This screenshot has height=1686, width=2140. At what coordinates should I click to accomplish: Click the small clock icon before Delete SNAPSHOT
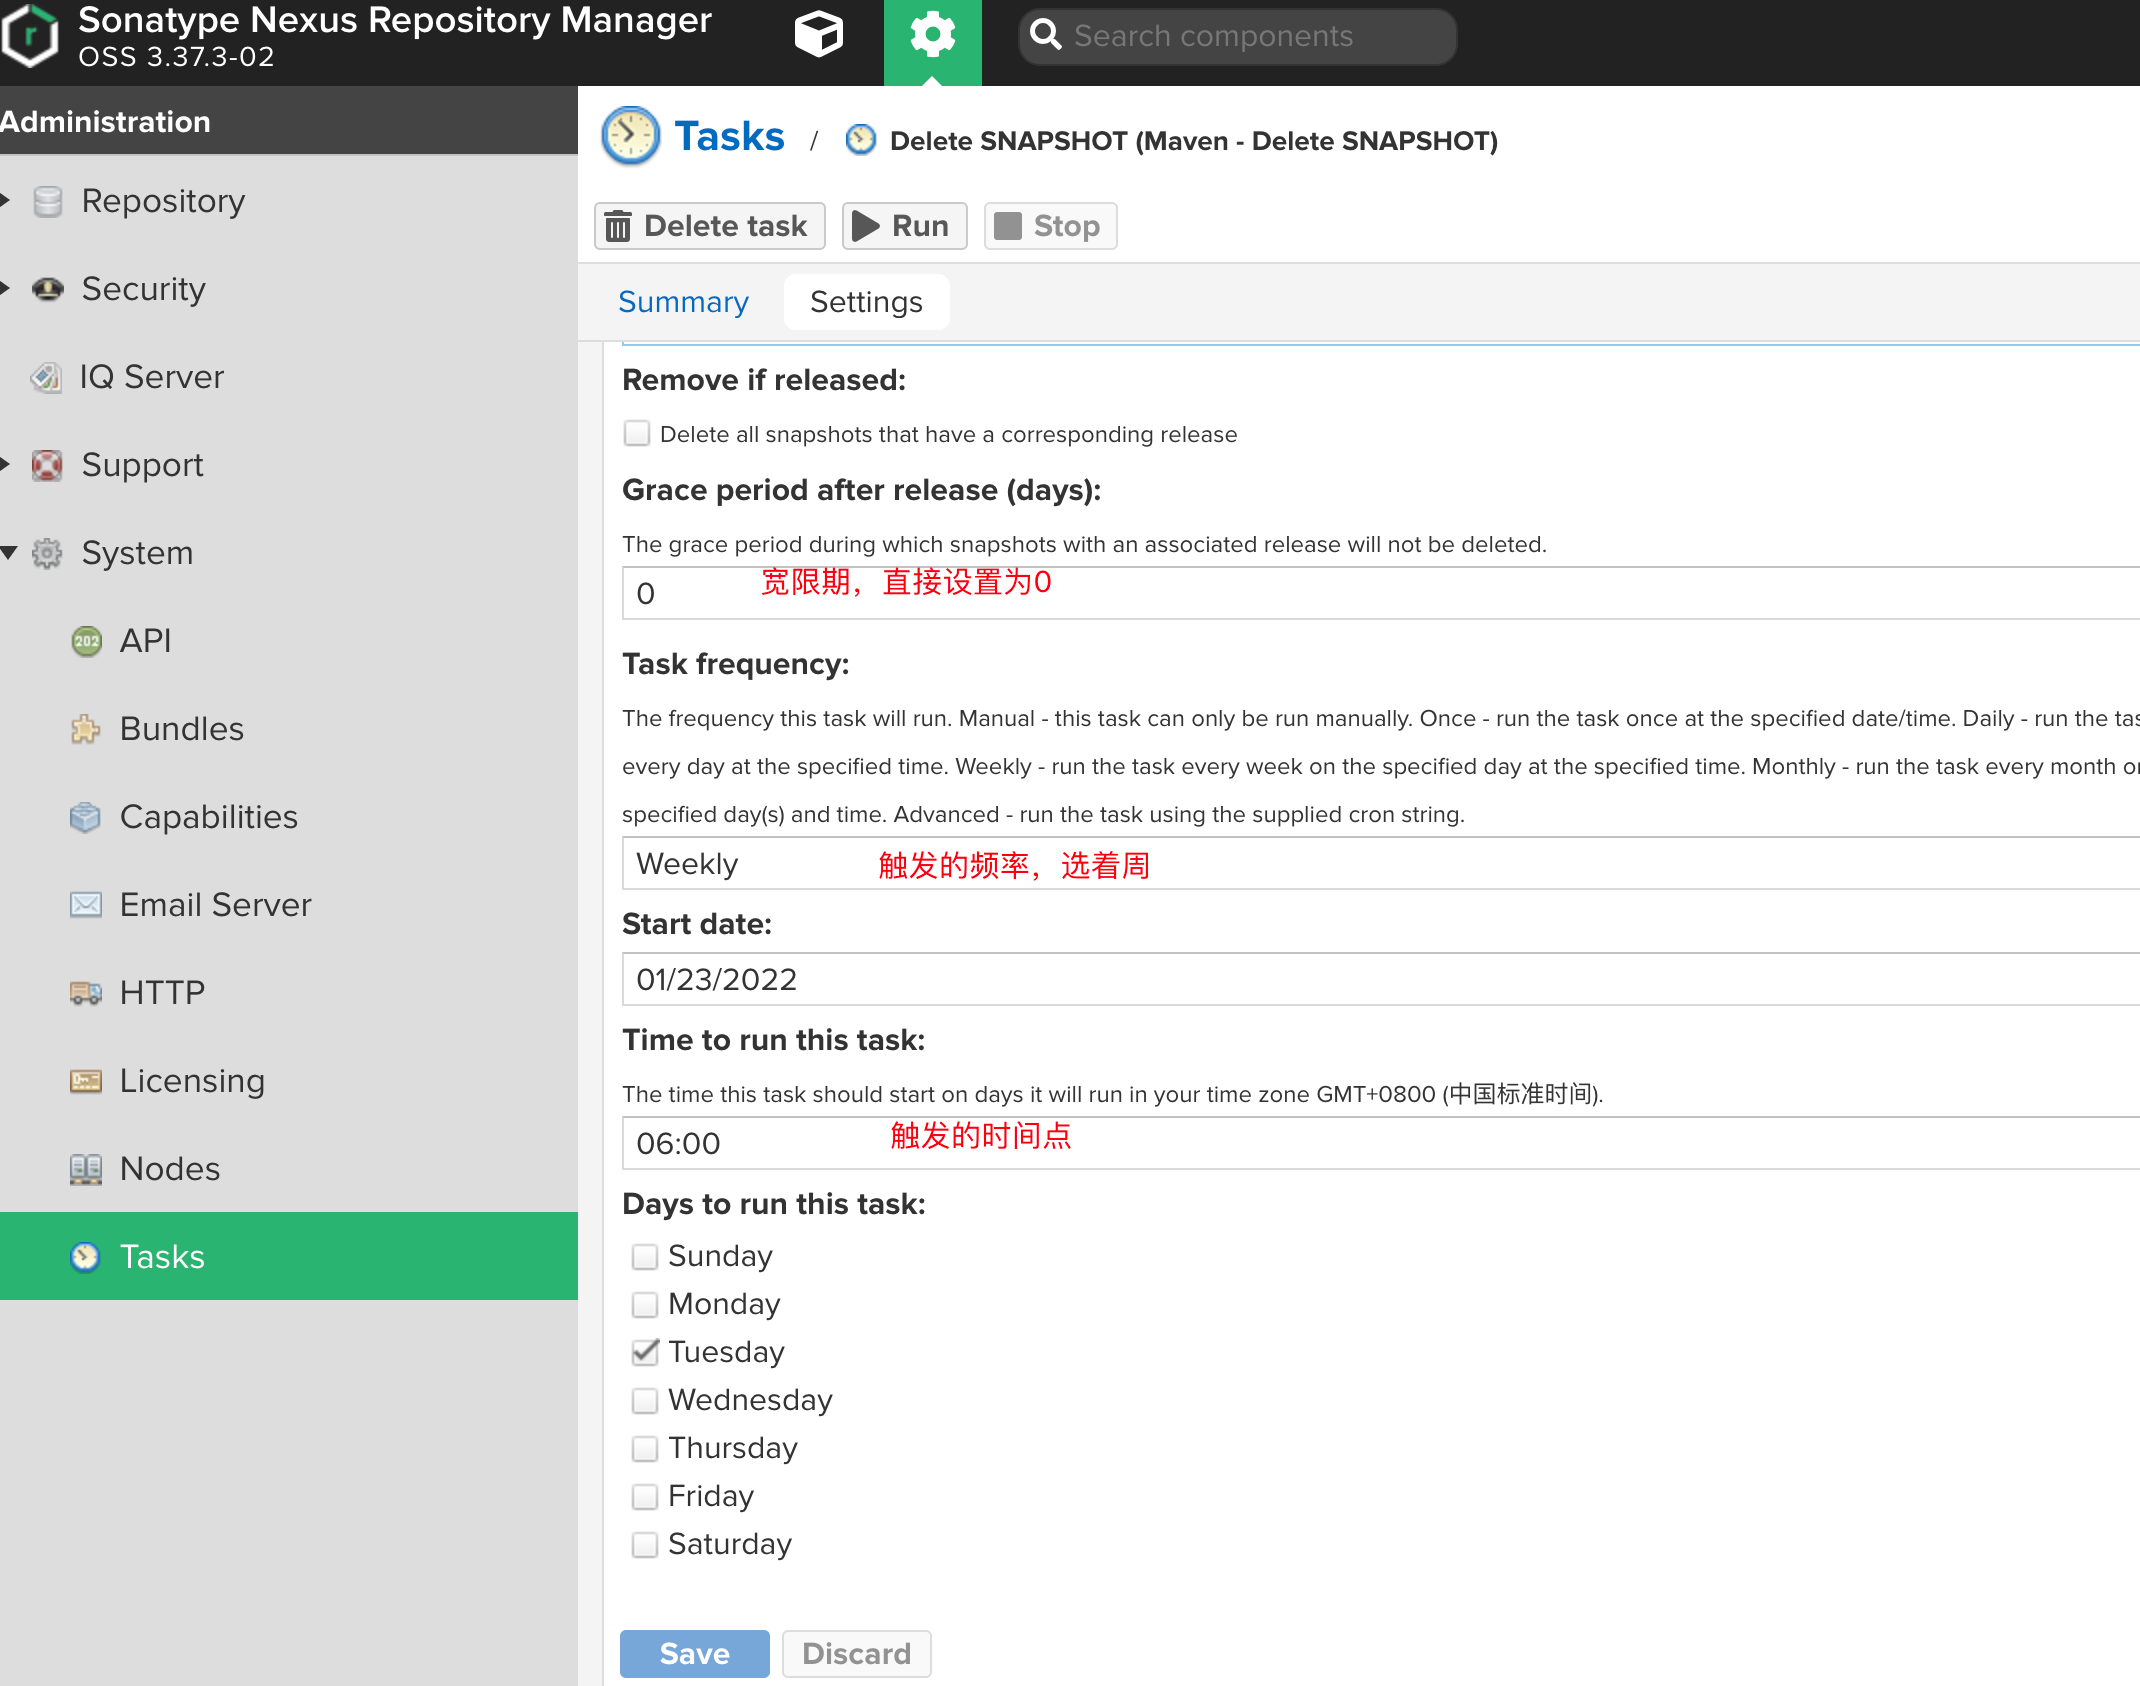(860, 140)
